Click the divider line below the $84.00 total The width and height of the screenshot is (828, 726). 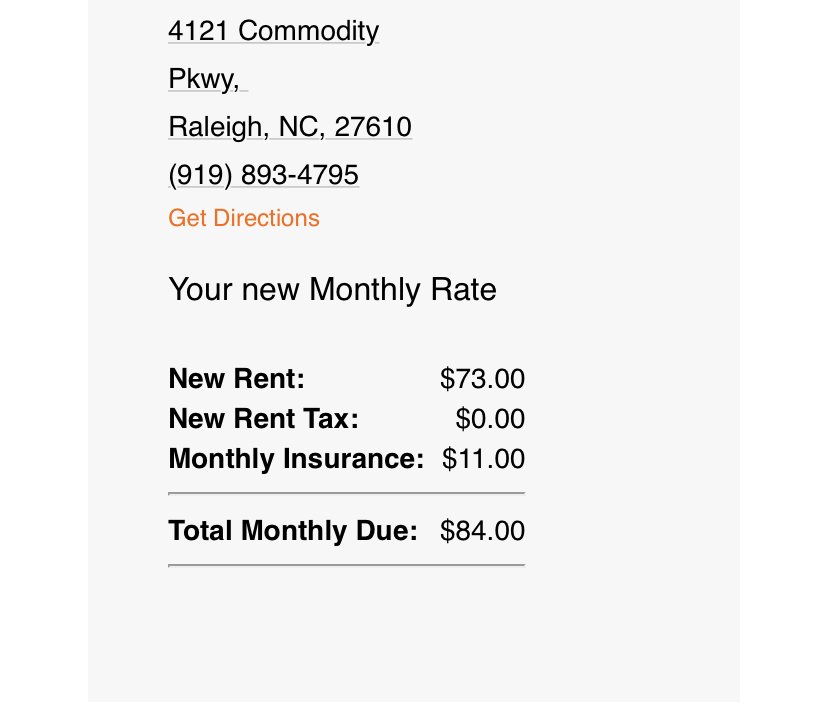[346, 565]
